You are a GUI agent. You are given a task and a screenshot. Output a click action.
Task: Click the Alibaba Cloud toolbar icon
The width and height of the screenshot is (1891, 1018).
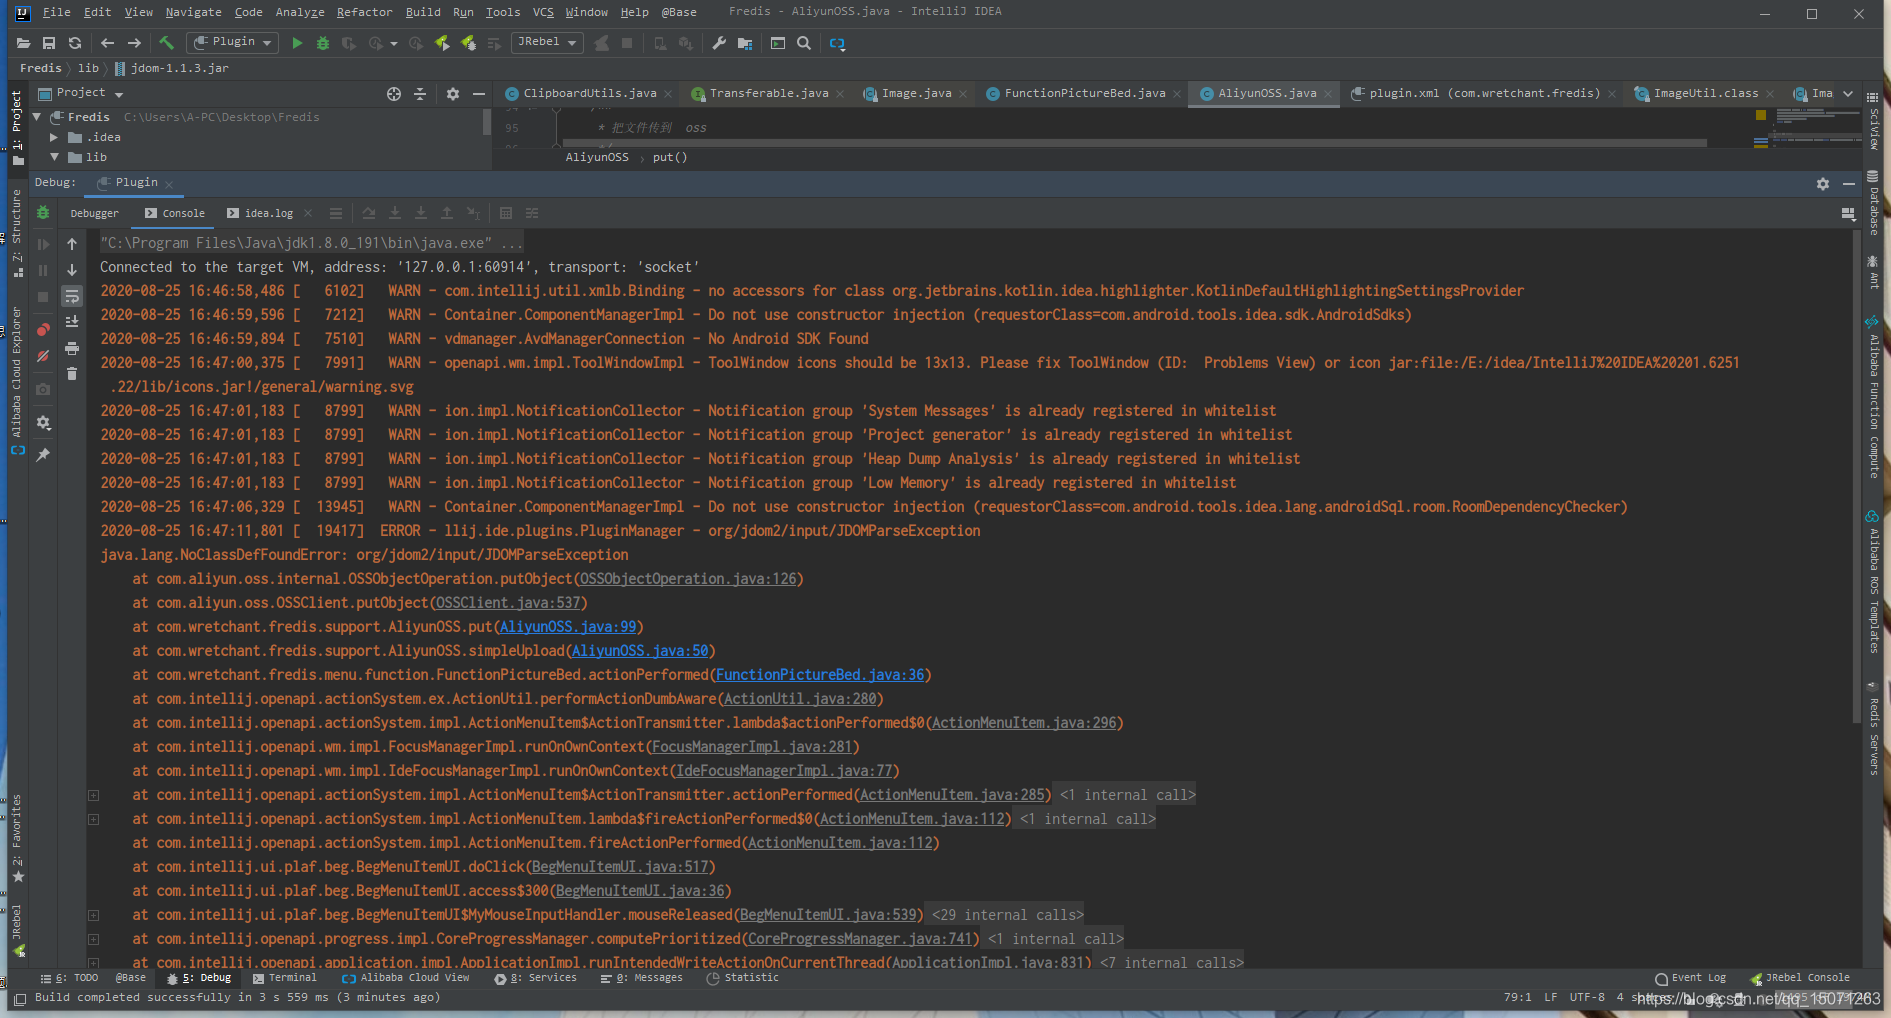tap(838, 43)
